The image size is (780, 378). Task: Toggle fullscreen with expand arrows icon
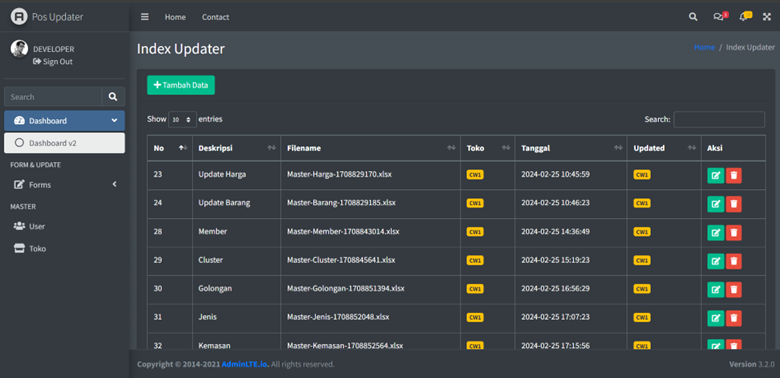click(767, 17)
